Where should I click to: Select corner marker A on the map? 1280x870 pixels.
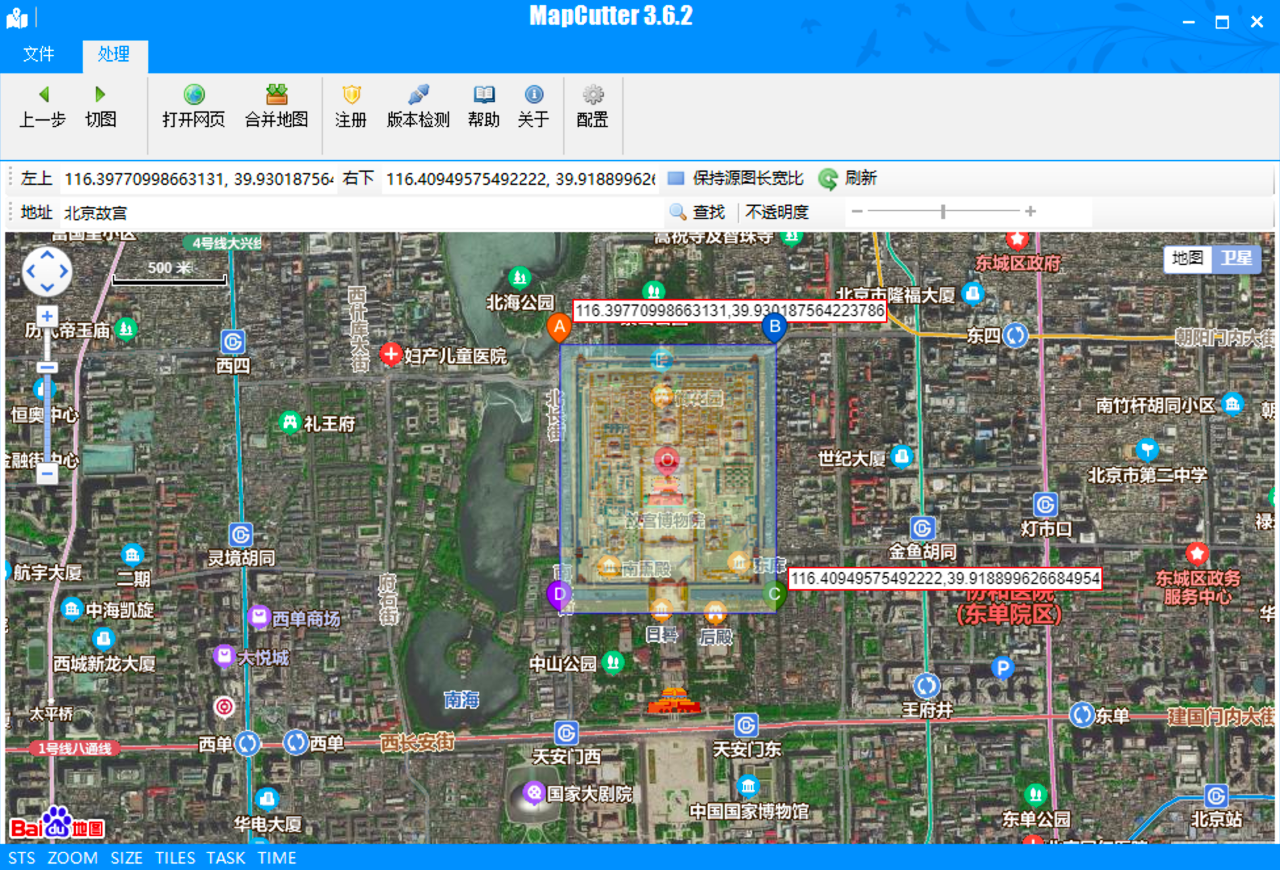click(x=559, y=328)
